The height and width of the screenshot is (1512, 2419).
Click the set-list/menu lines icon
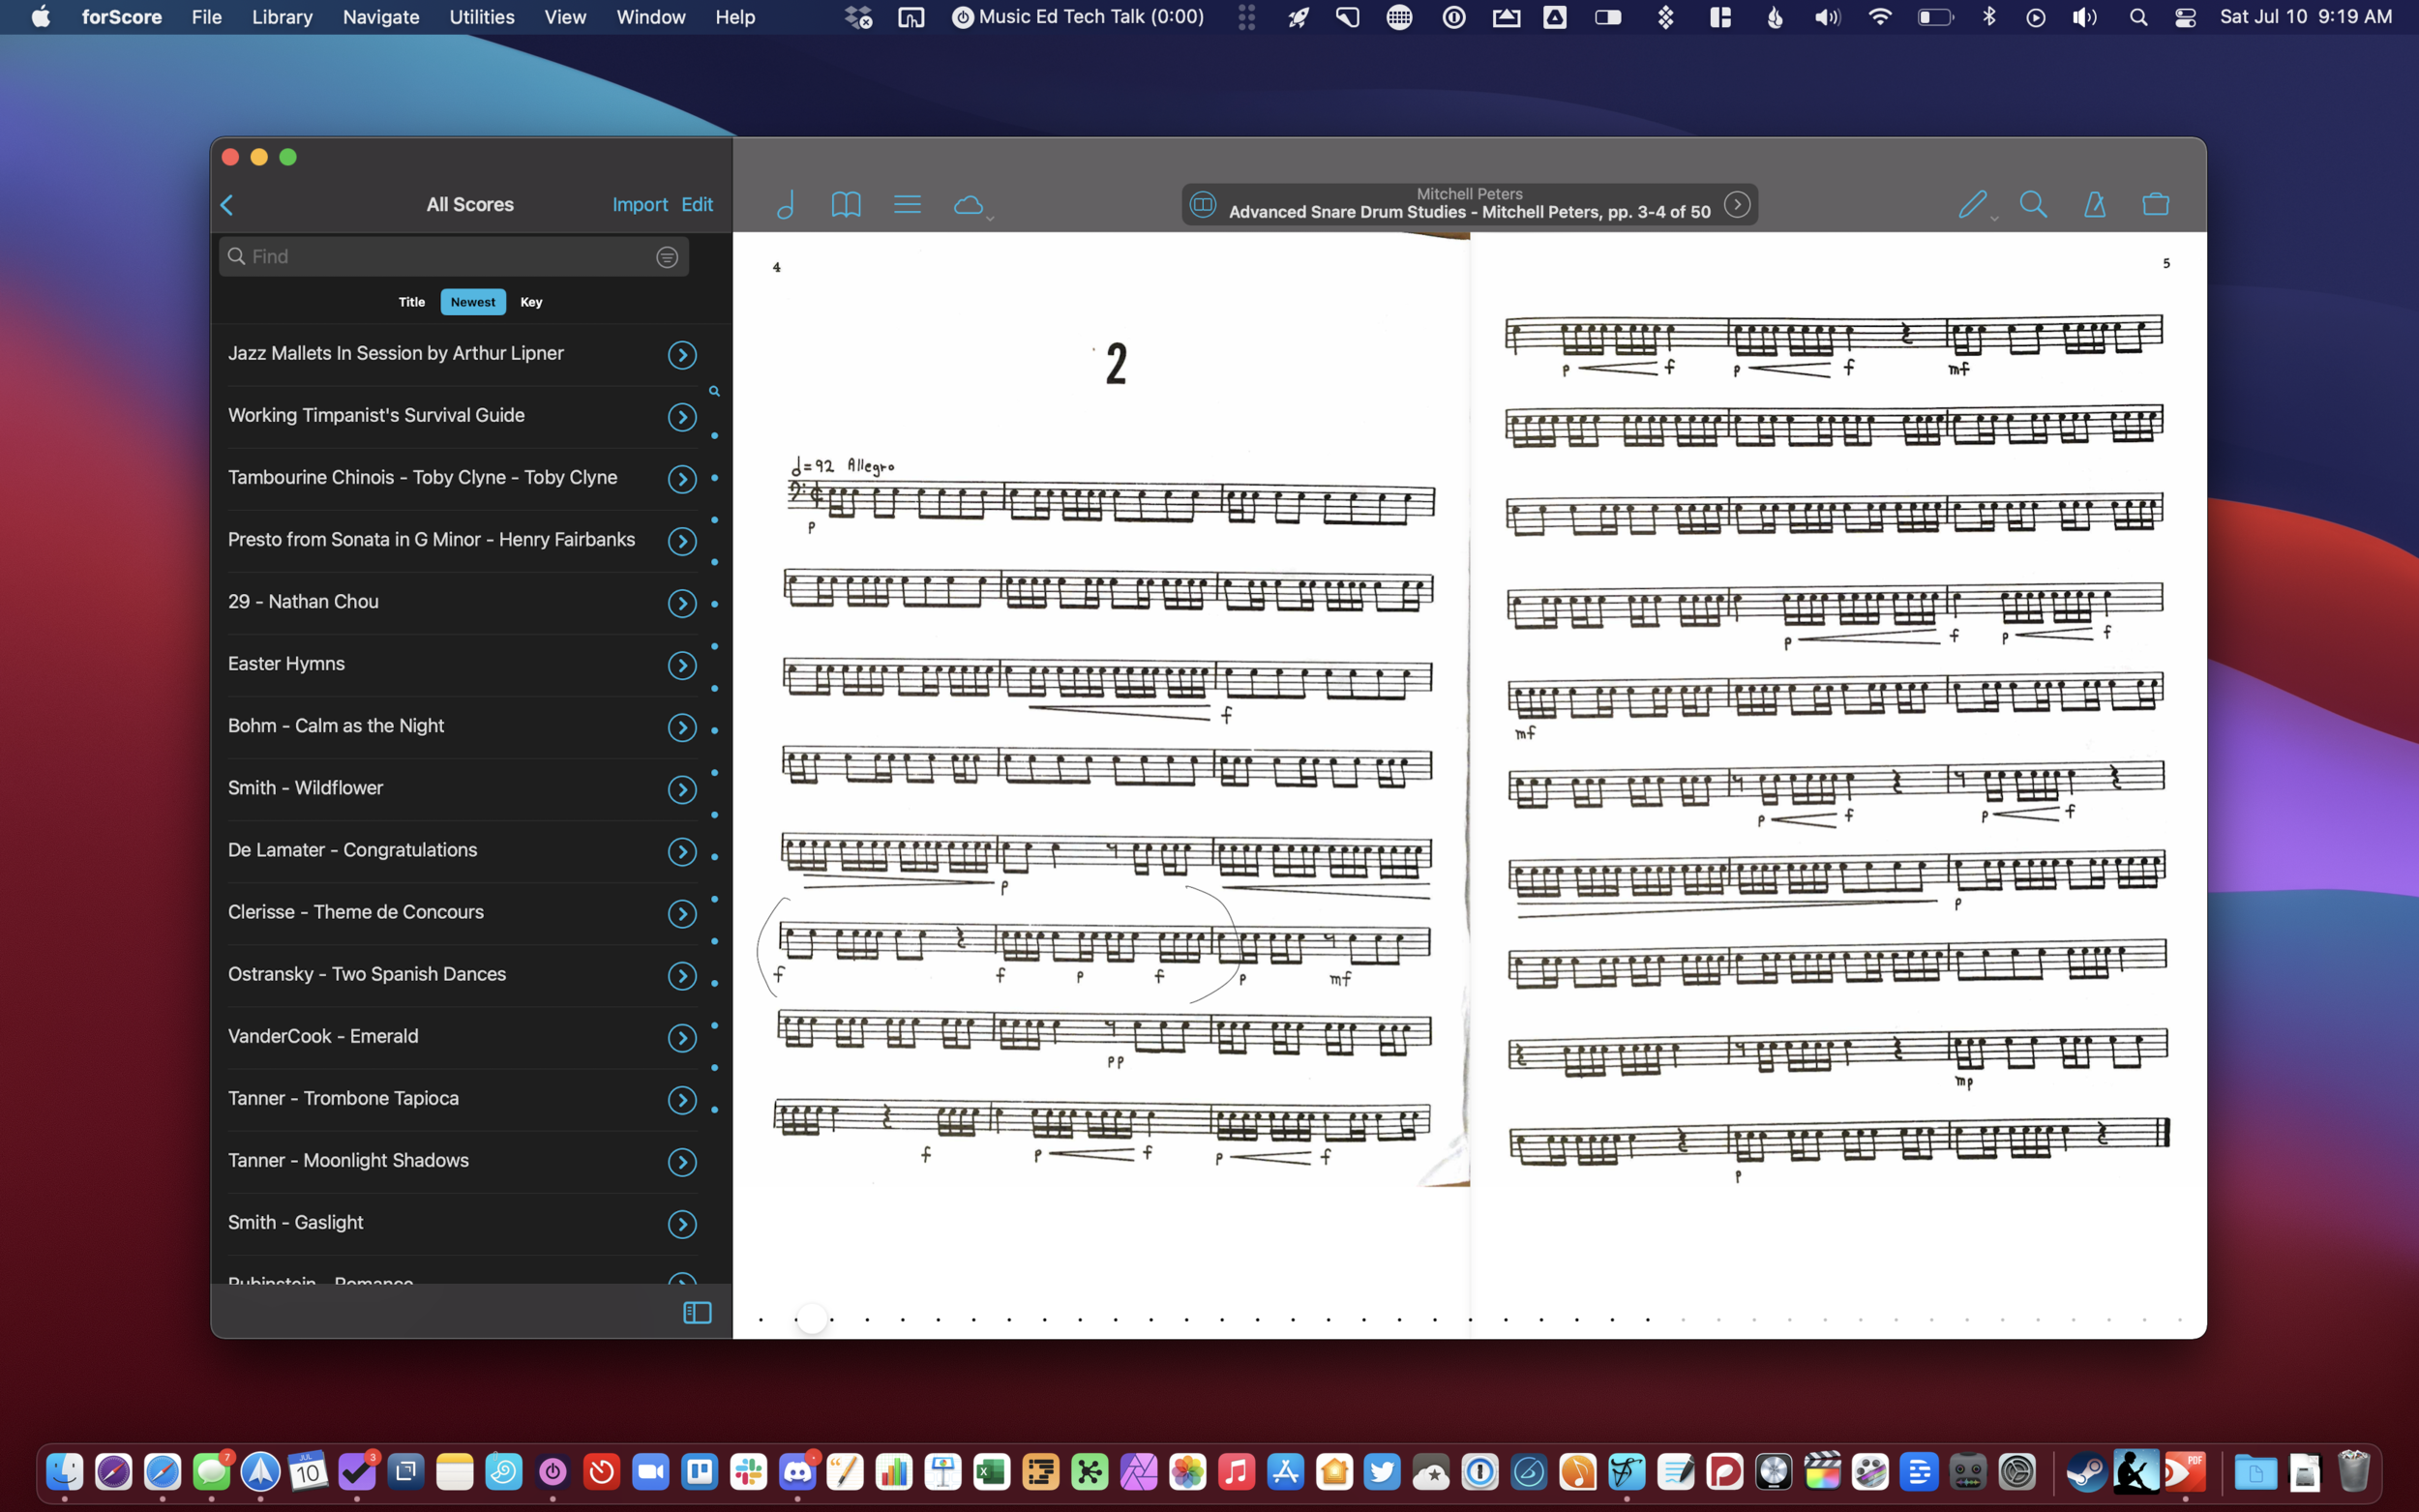(x=908, y=204)
